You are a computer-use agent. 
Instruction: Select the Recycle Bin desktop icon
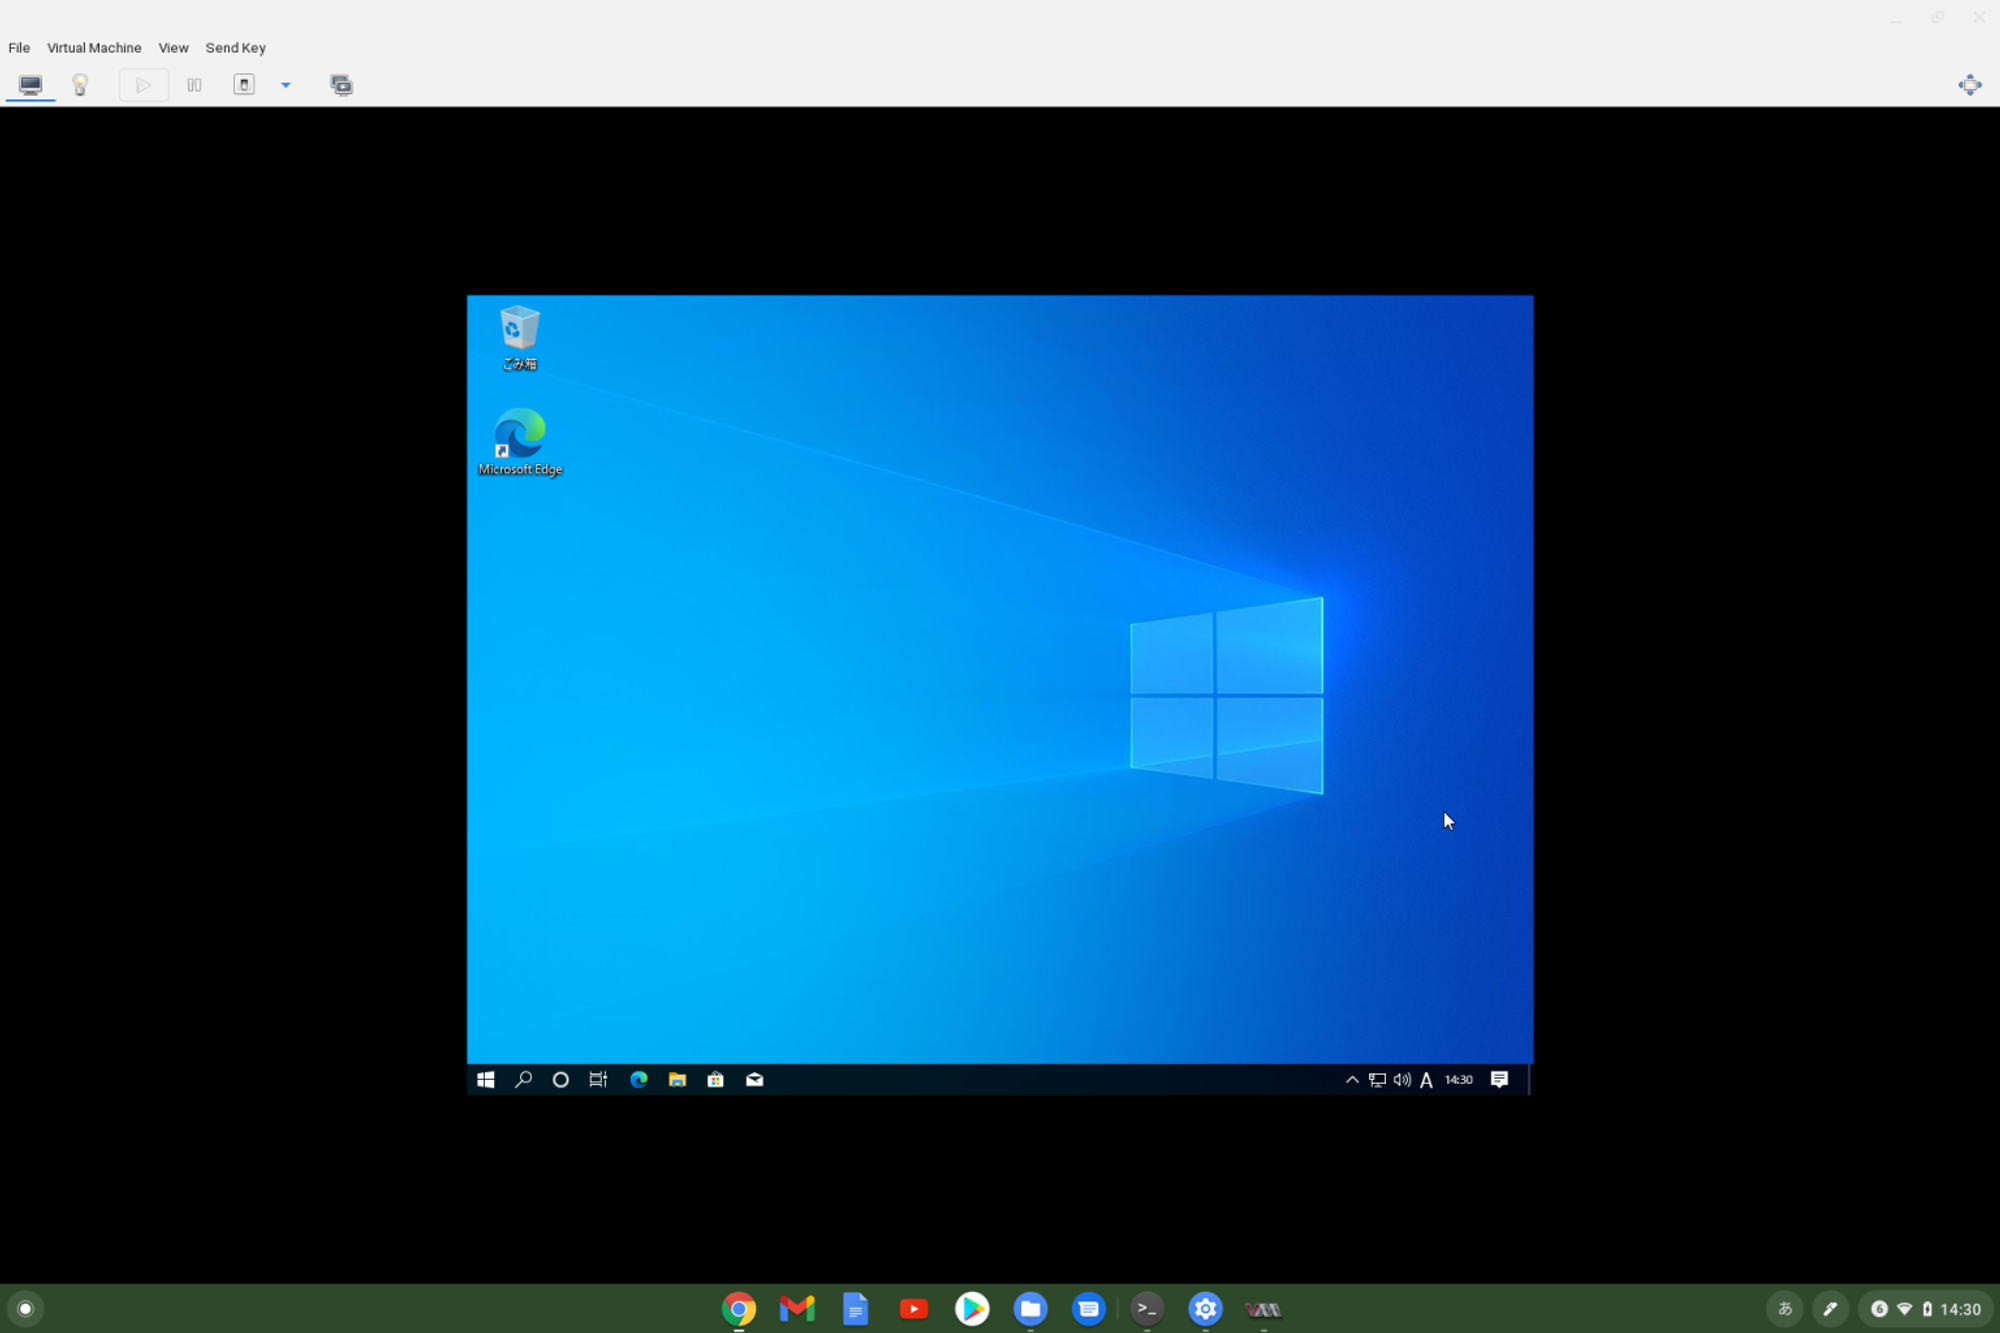point(519,338)
